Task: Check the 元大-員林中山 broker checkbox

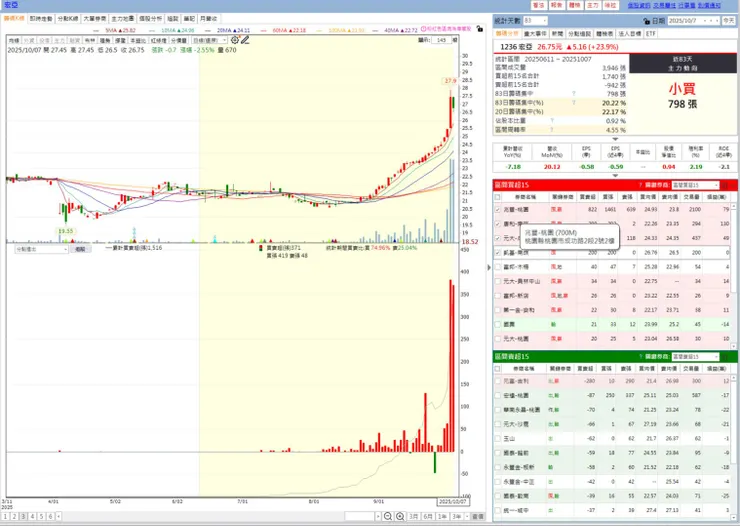Action: (497, 281)
